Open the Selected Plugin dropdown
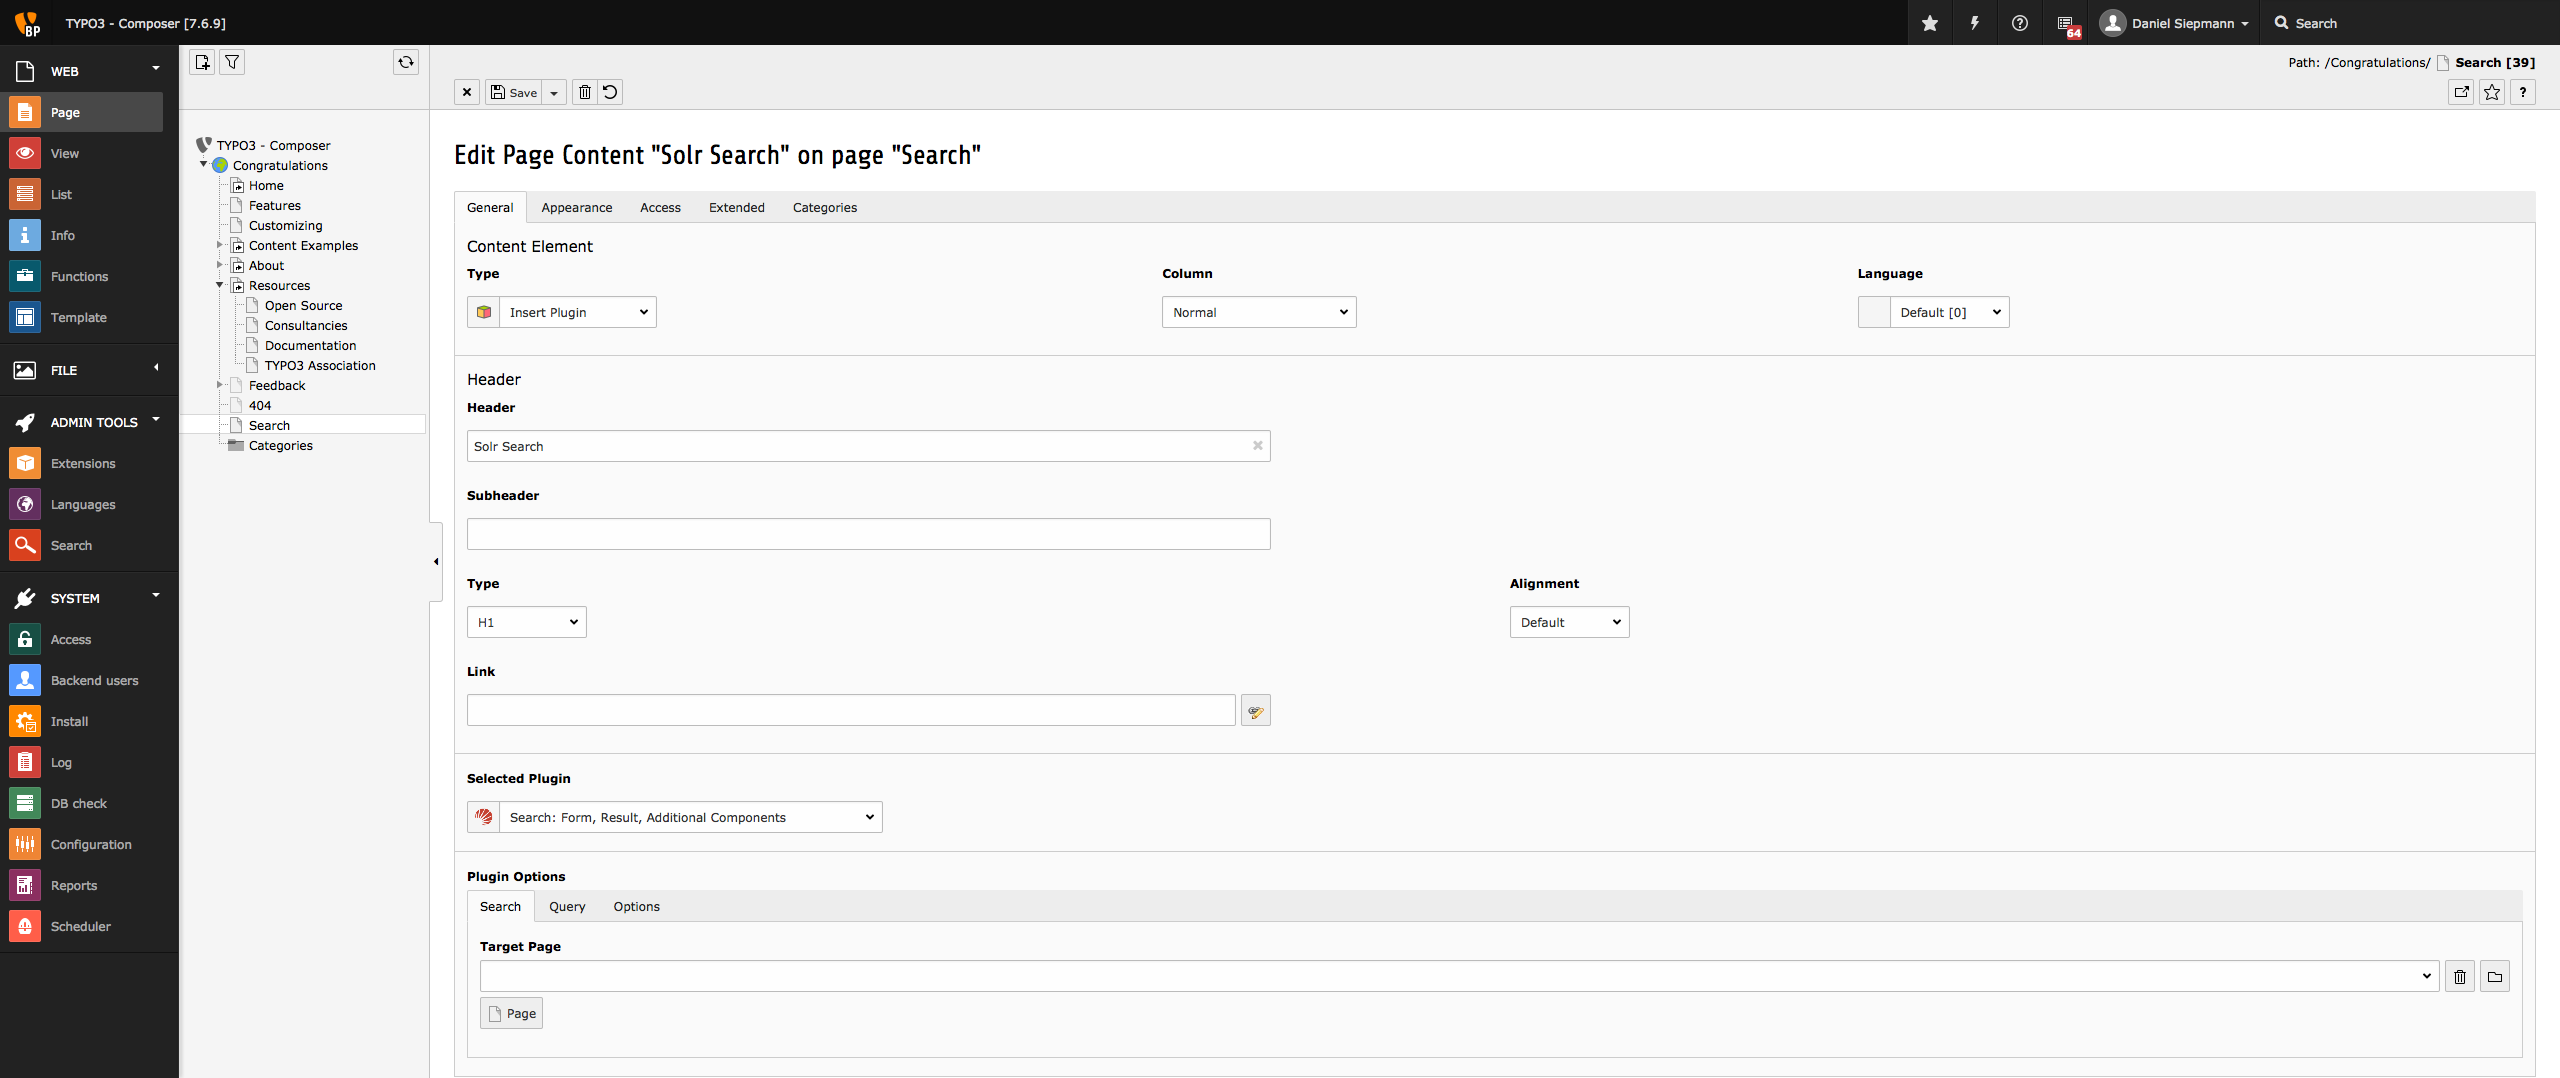 point(690,818)
